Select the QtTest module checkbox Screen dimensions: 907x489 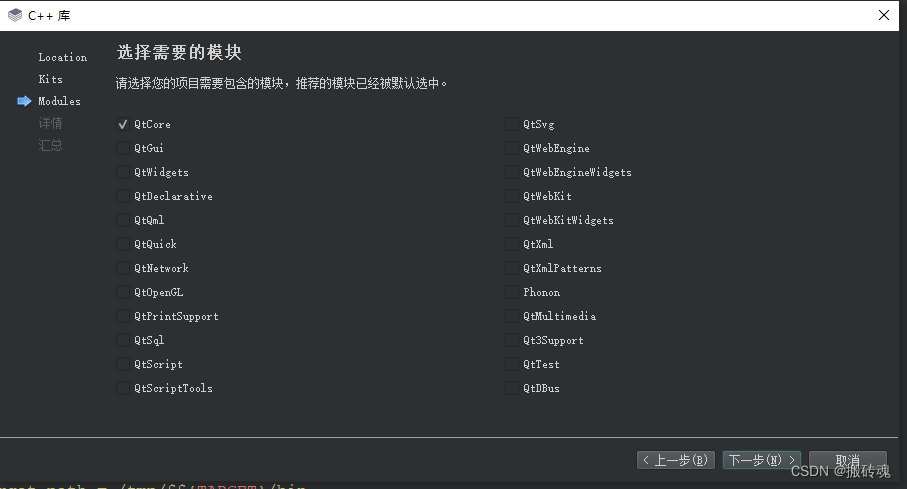point(512,365)
